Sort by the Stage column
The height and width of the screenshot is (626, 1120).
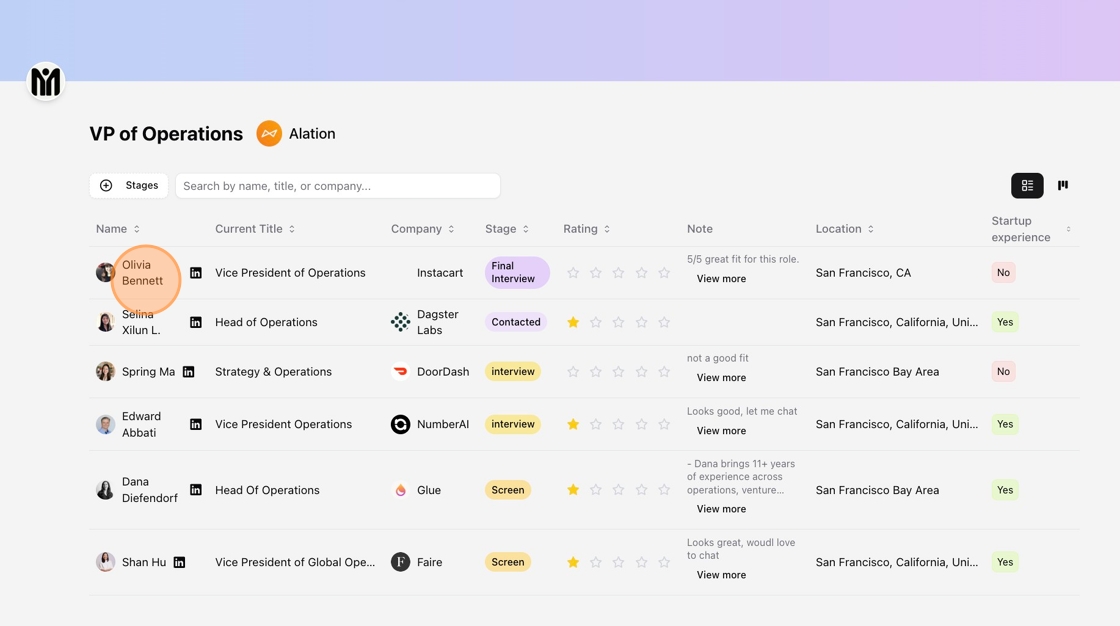coord(507,229)
